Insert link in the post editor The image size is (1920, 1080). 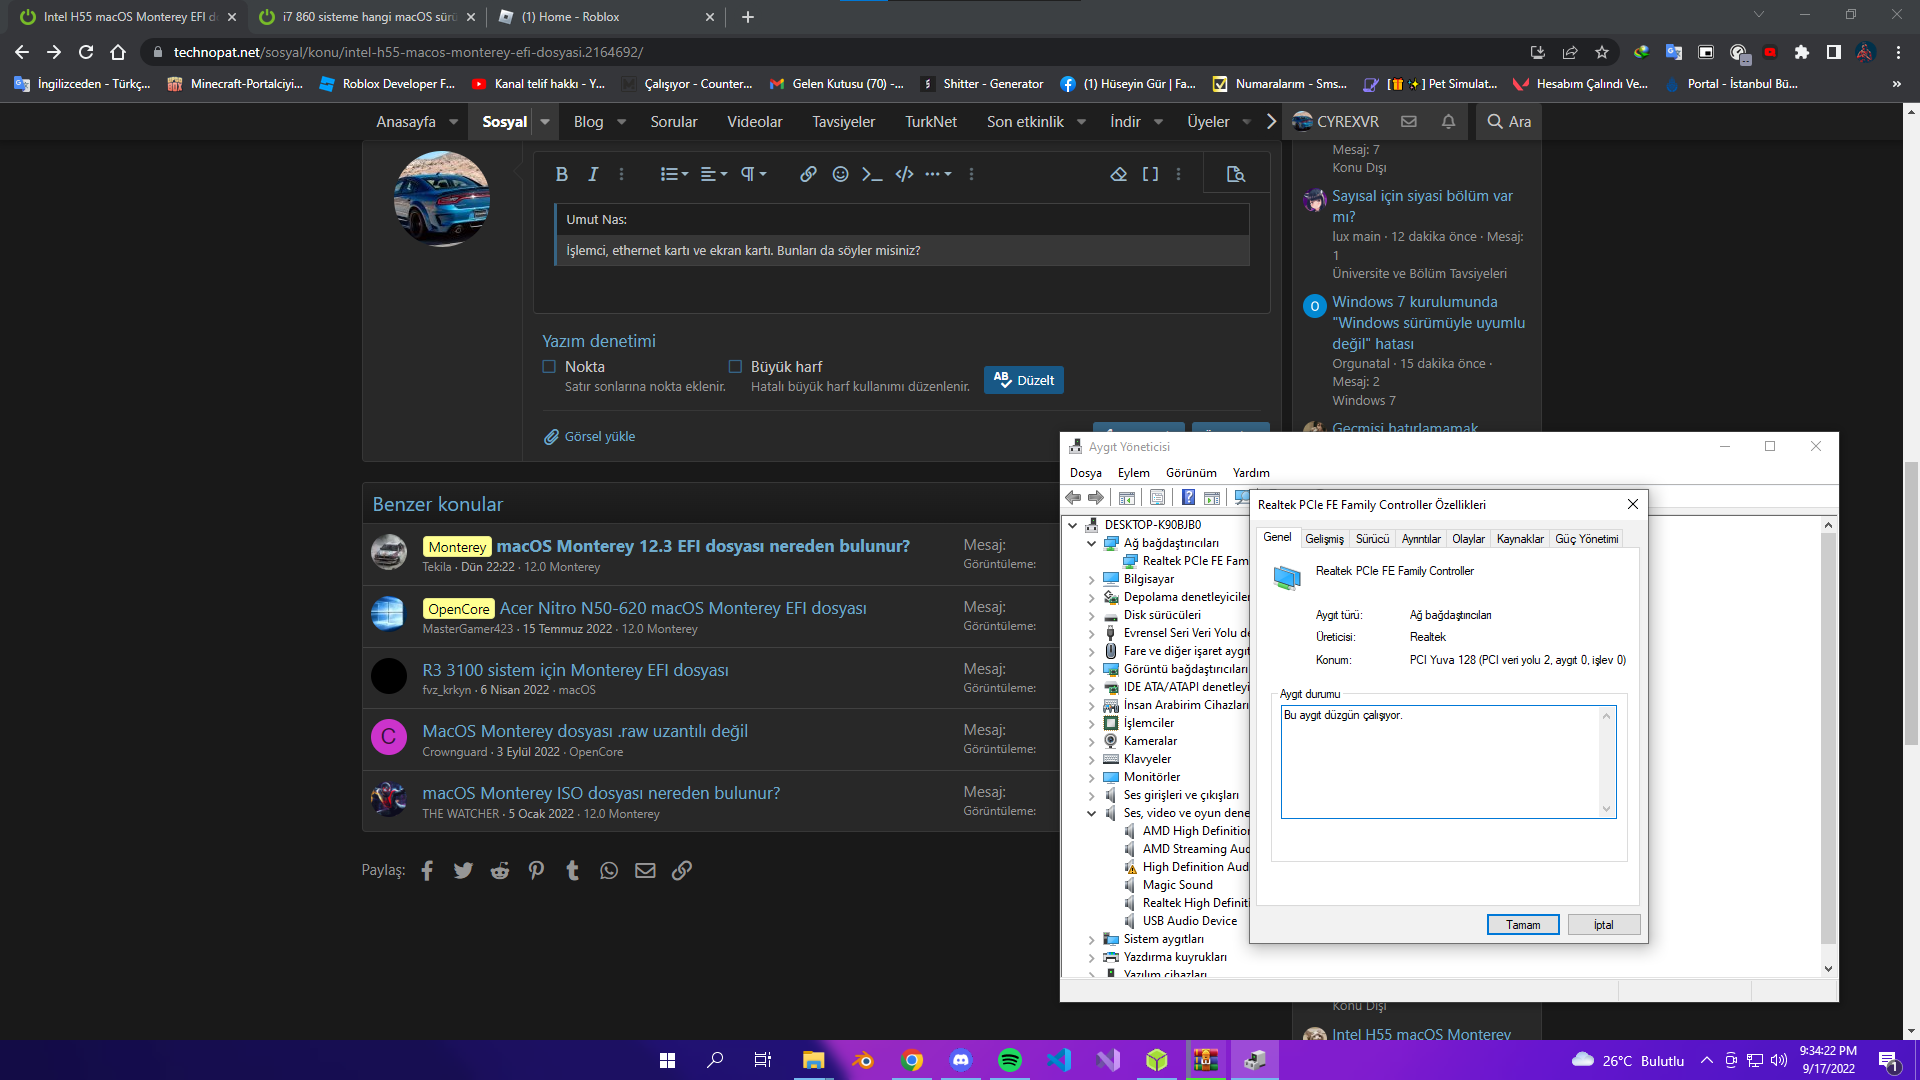click(x=808, y=174)
